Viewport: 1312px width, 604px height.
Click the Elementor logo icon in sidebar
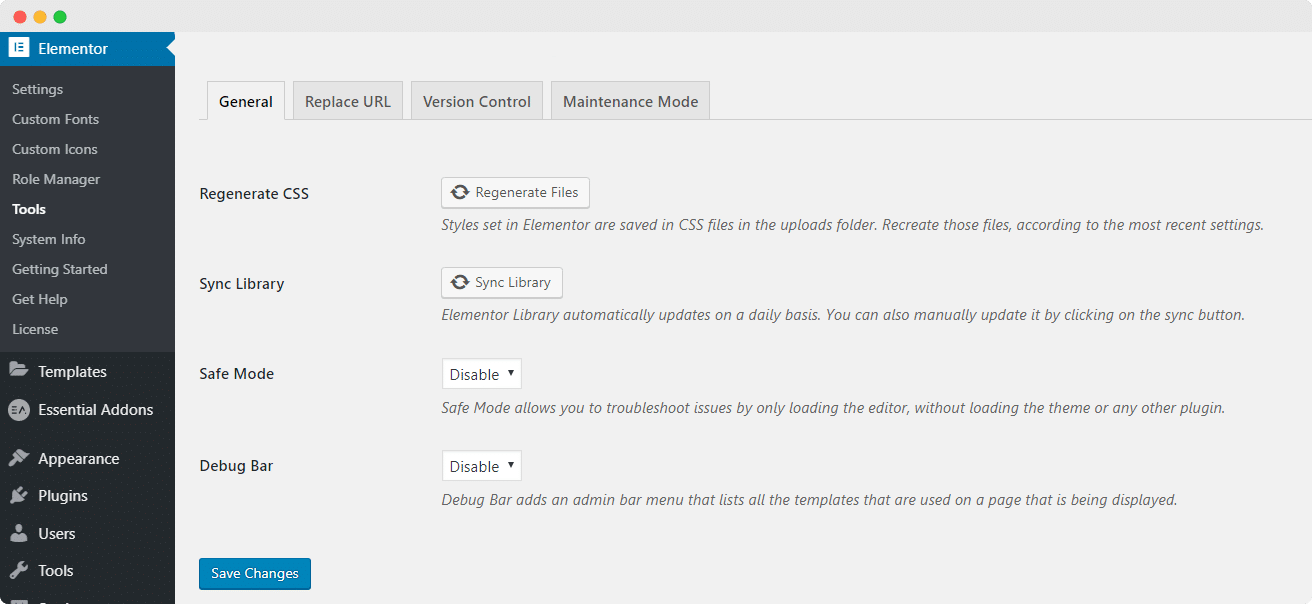coord(18,48)
